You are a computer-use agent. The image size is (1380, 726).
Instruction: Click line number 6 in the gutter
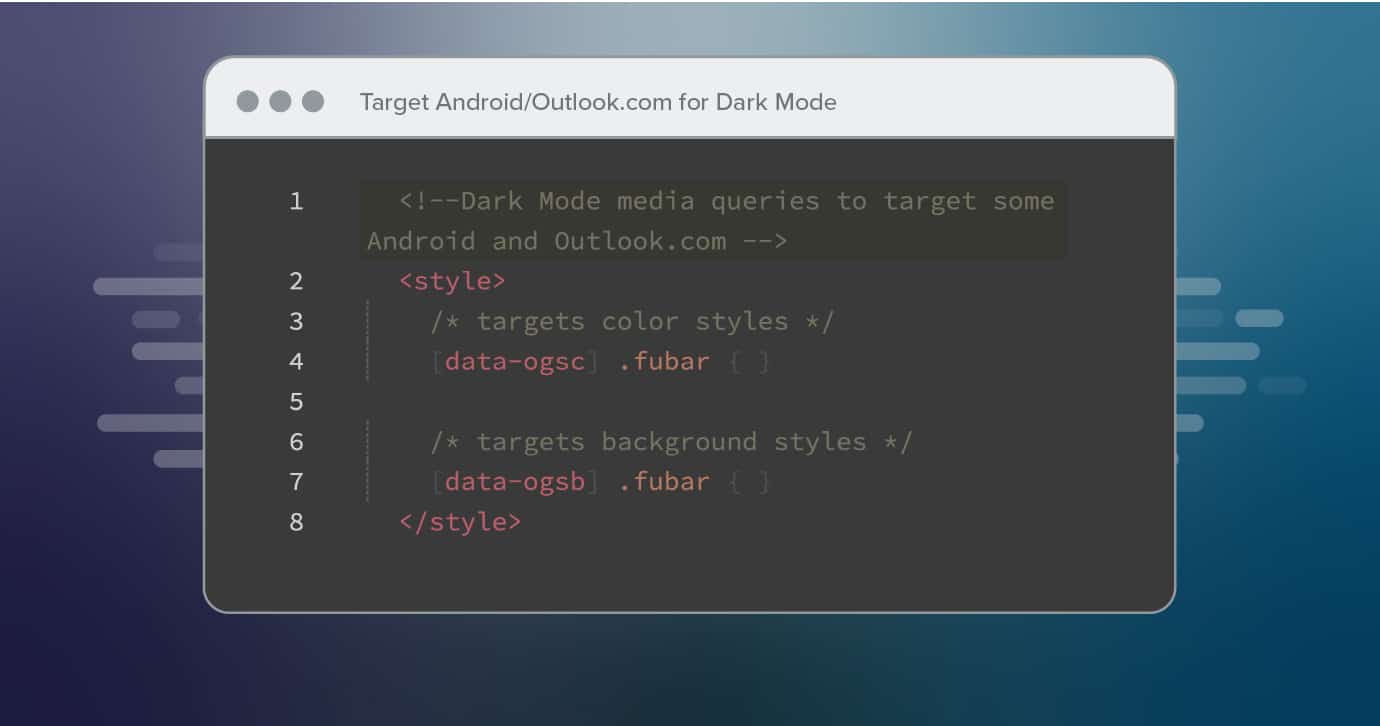point(296,441)
